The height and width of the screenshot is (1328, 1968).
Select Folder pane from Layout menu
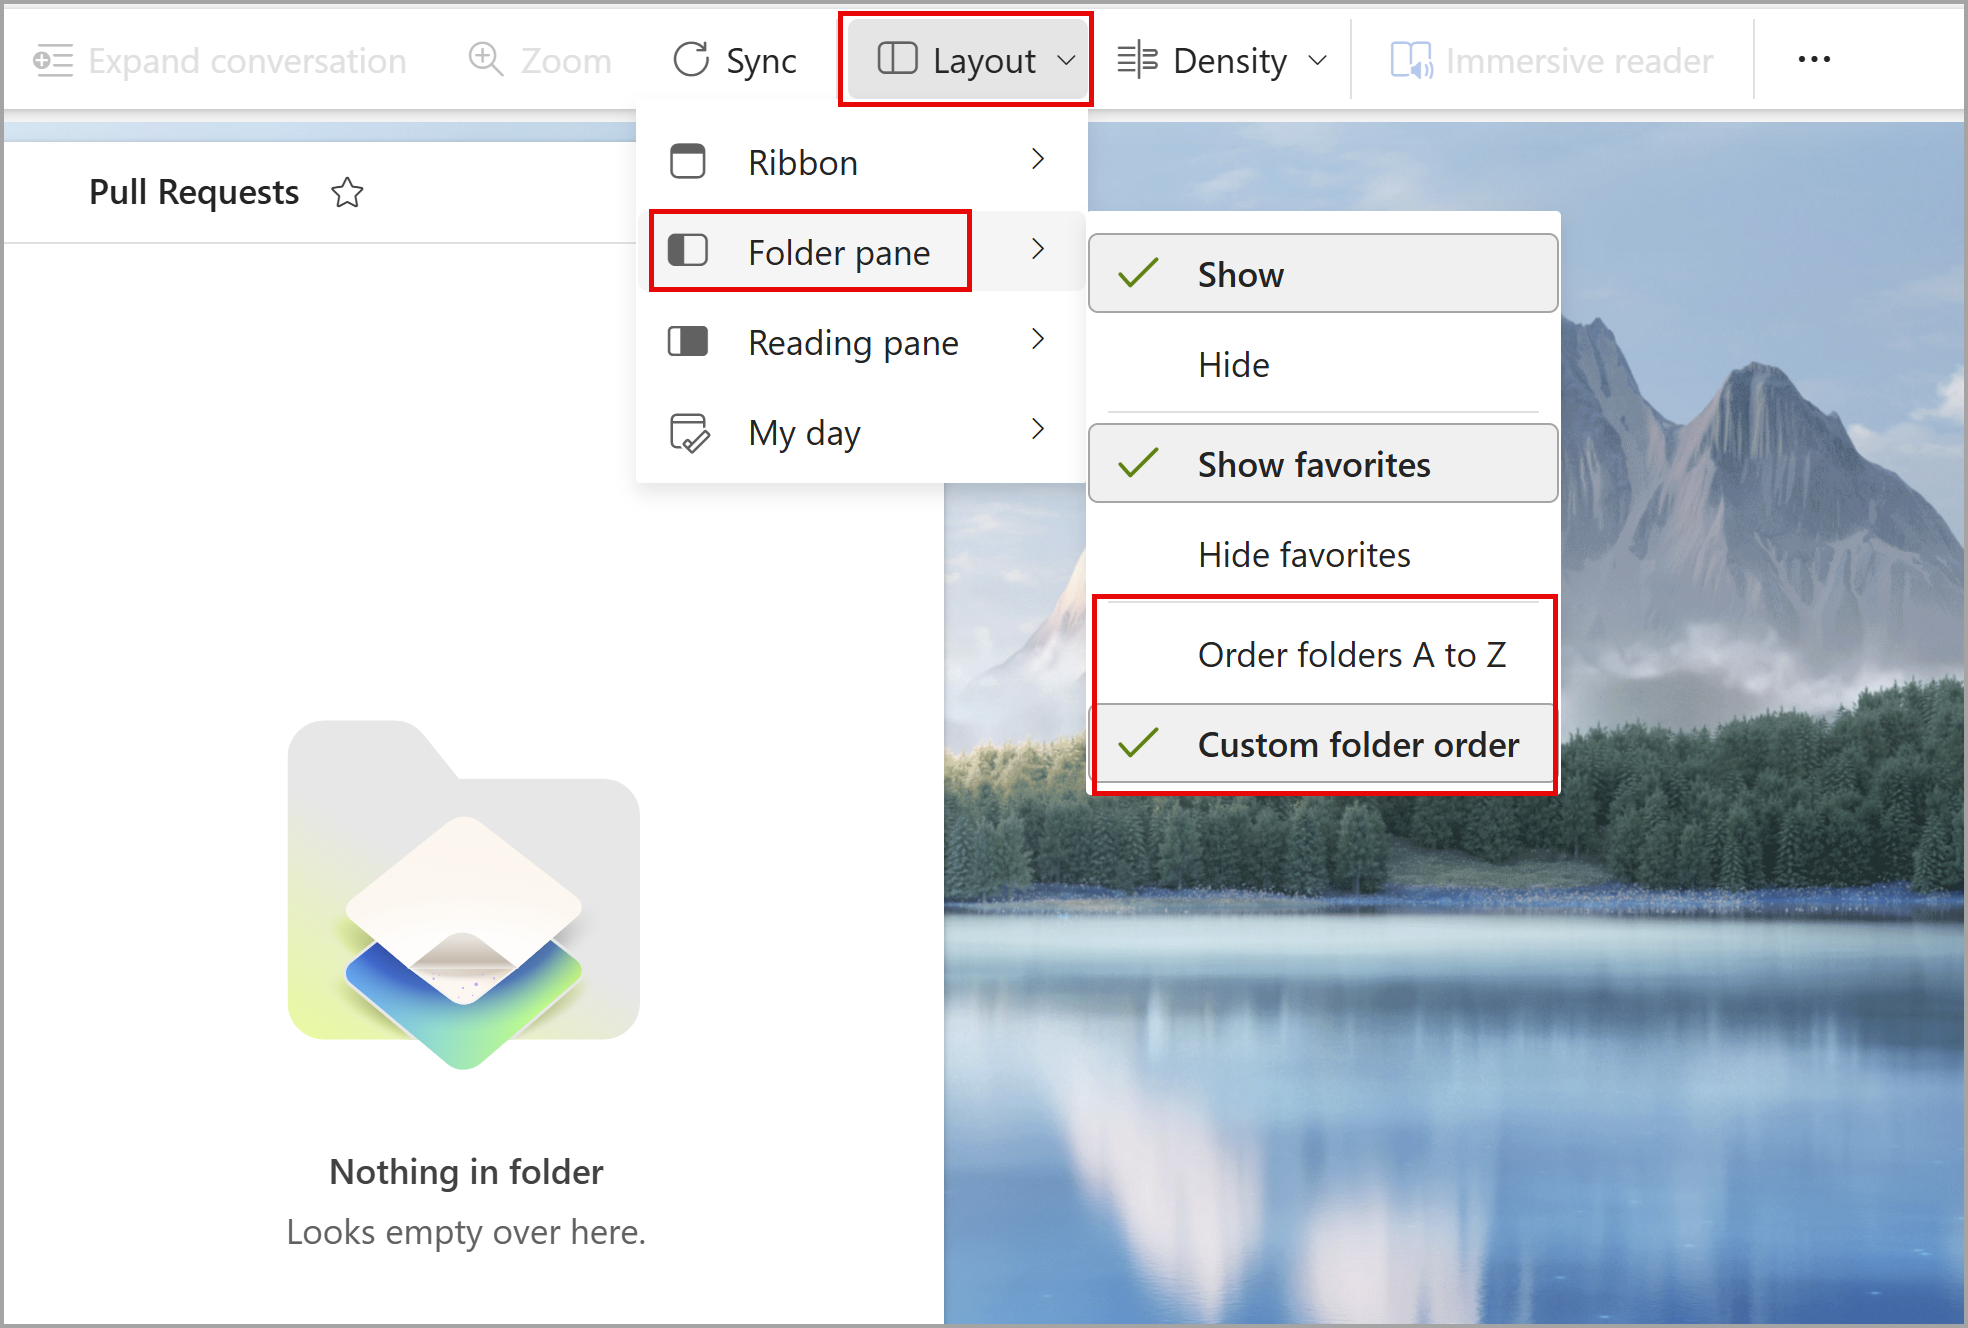pos(837,250)
